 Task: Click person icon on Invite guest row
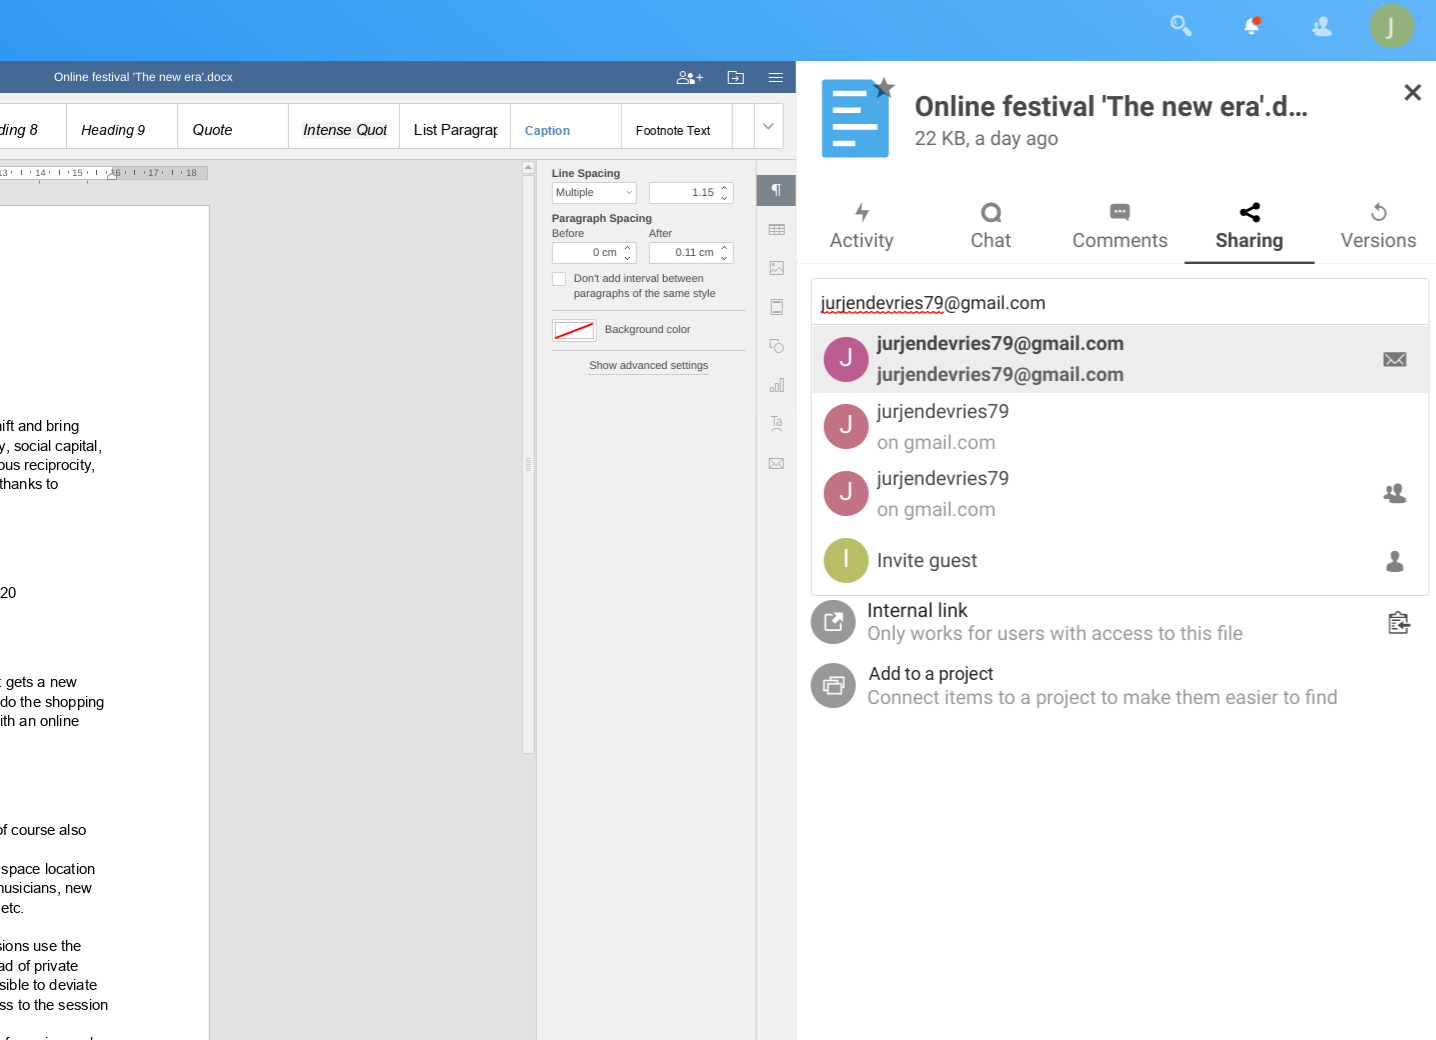pyautogui.click(x=1395, y=561)
